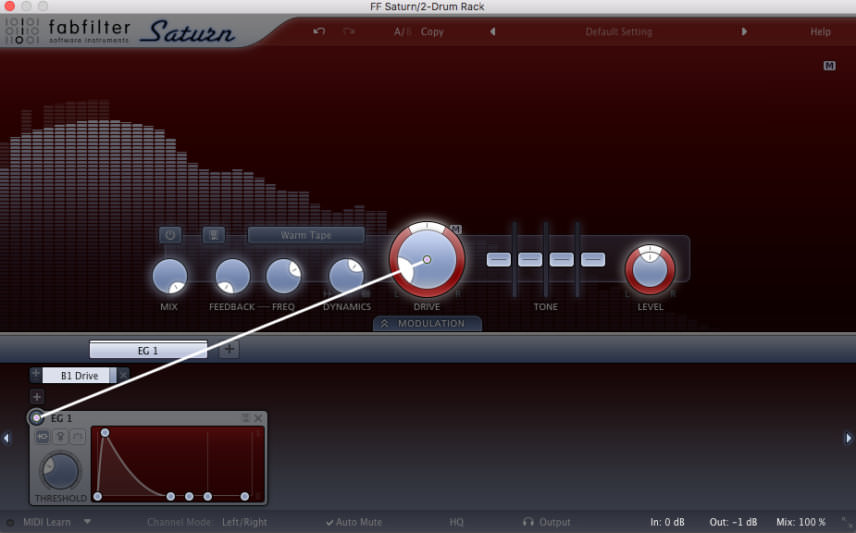Toggle the band power button
Image resolution: width=856 pixels, height=533 pixels.
click(x=170, y=235)
